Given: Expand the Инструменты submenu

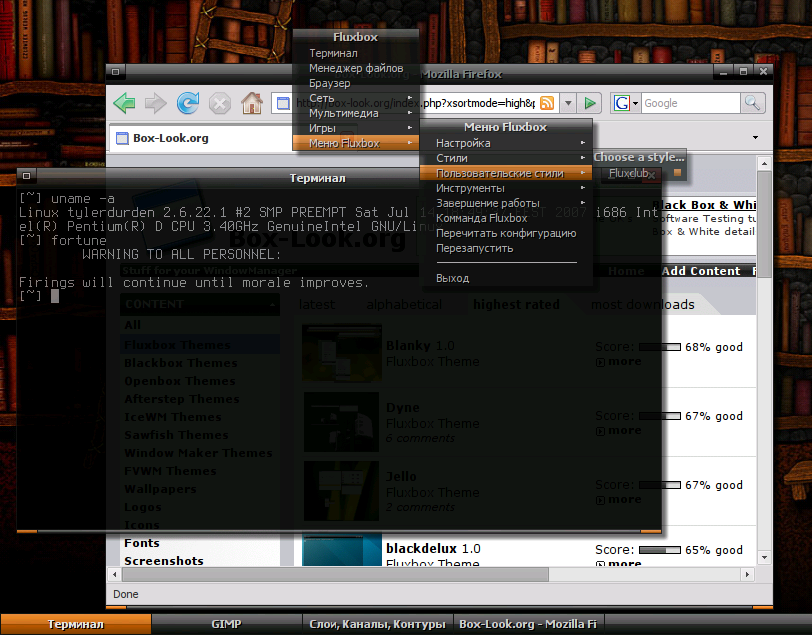Looking at the screenshot, I should [x=506, y=188].
